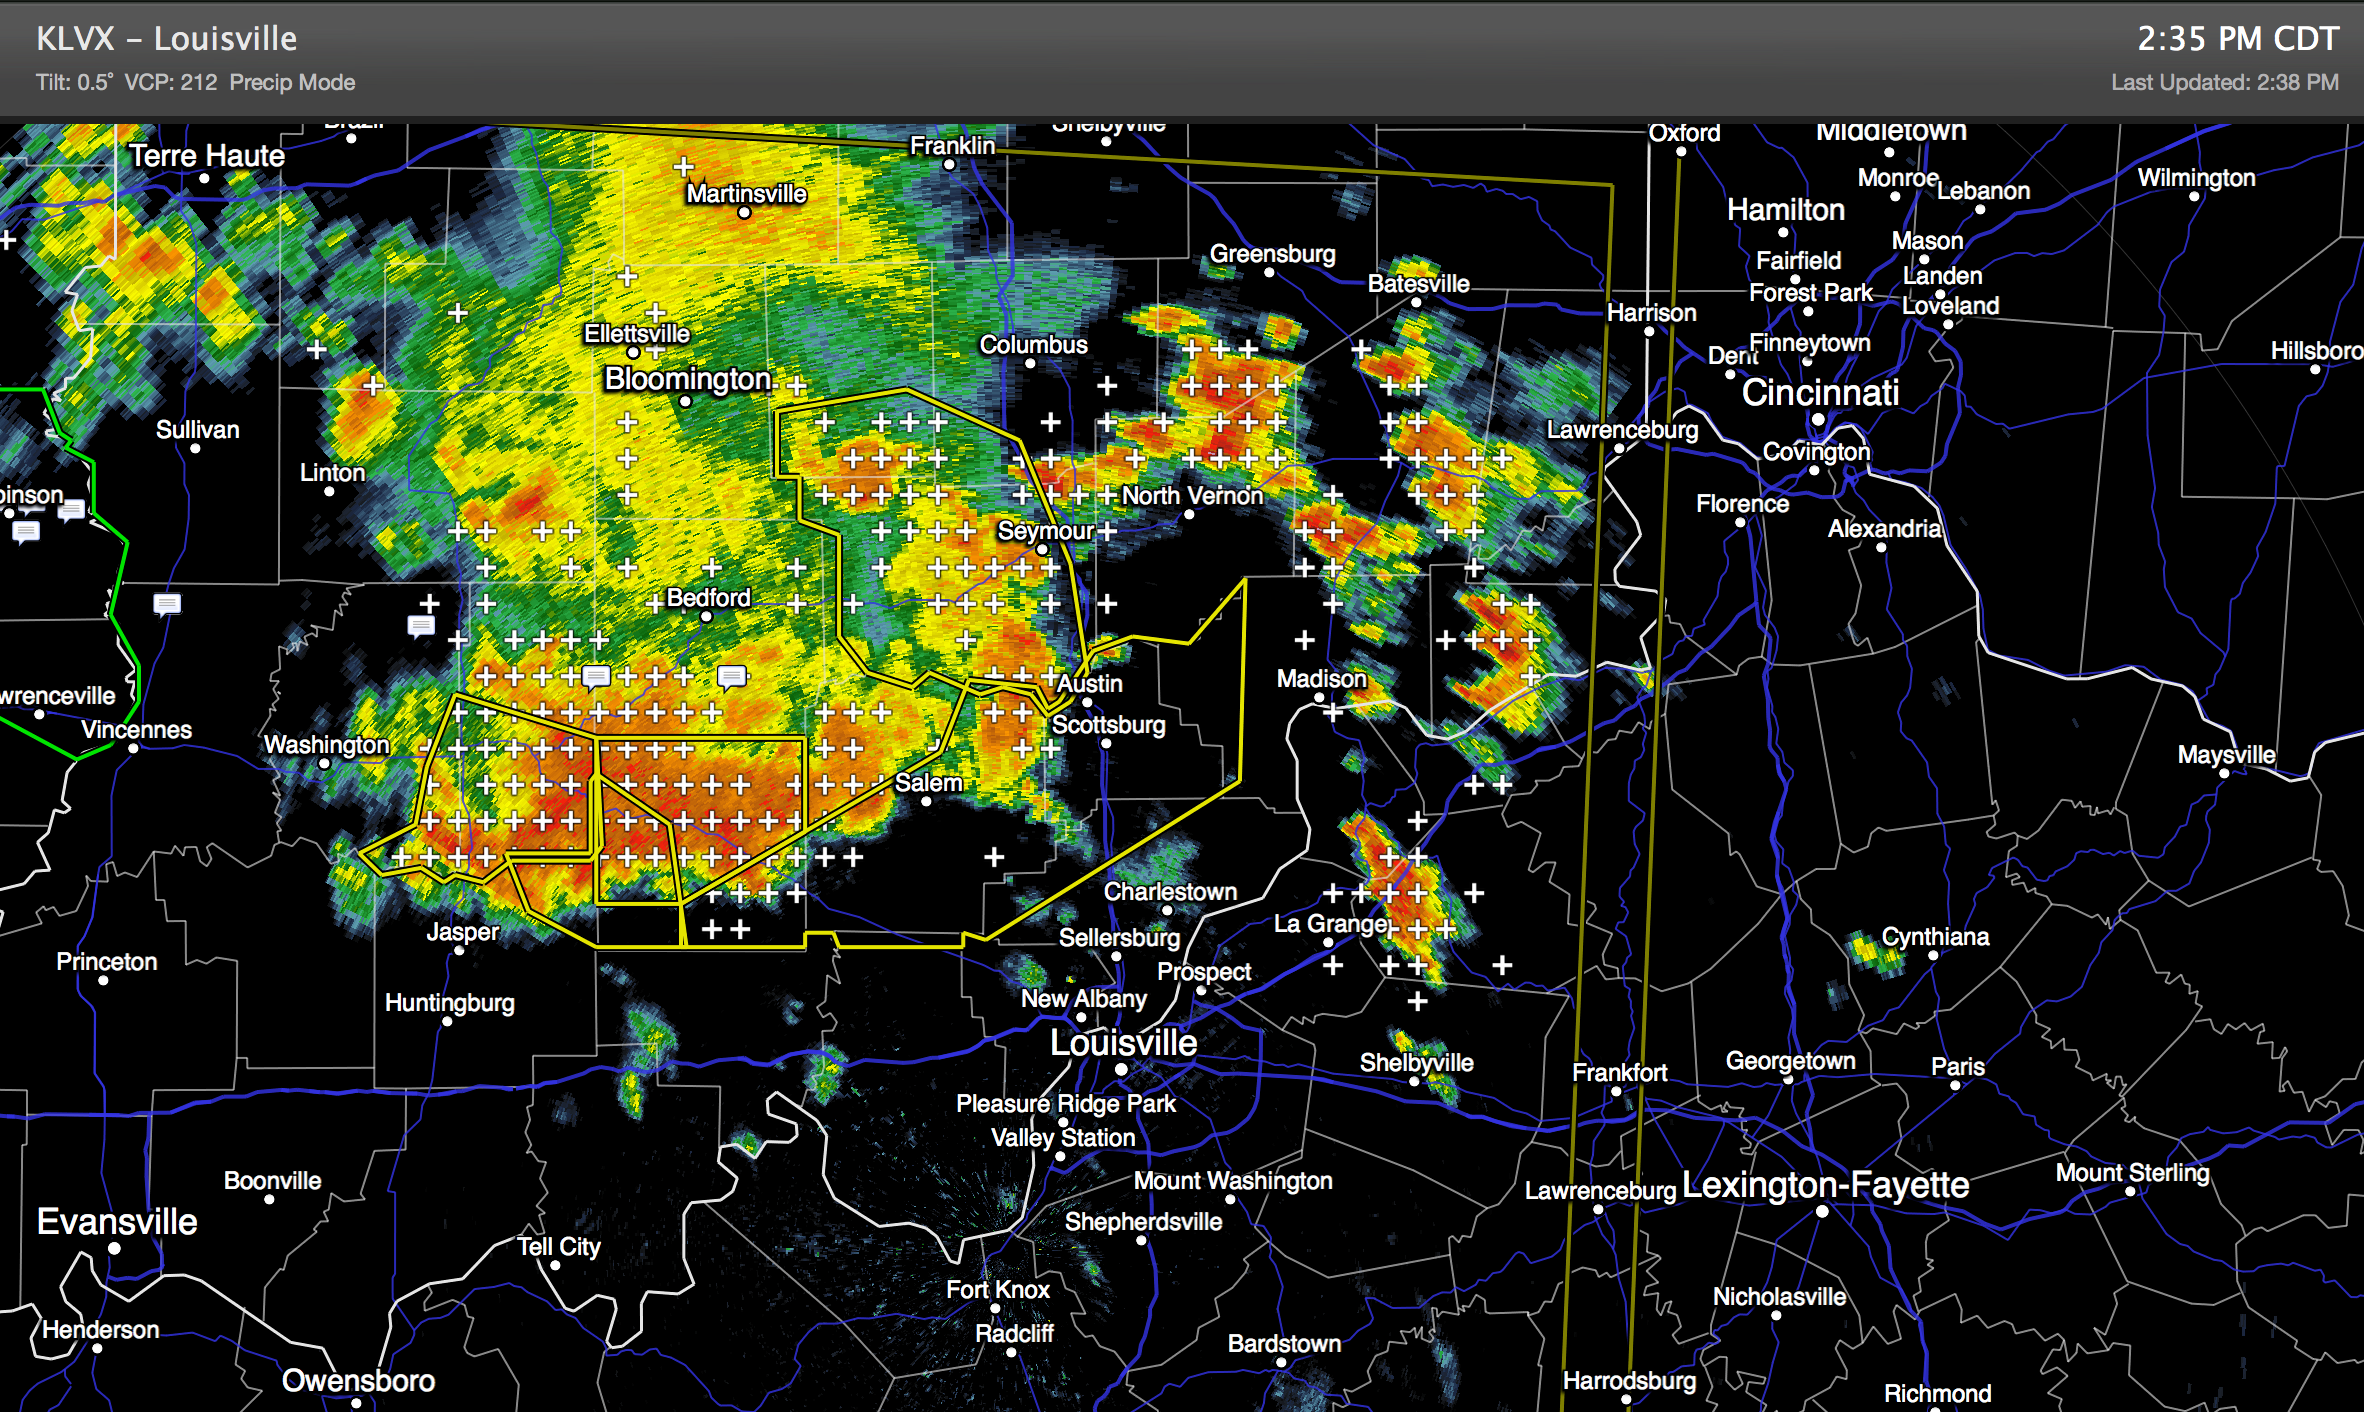Select the Lexington-Fayette city label

pyautogui.click(x=1825, y=1184)
